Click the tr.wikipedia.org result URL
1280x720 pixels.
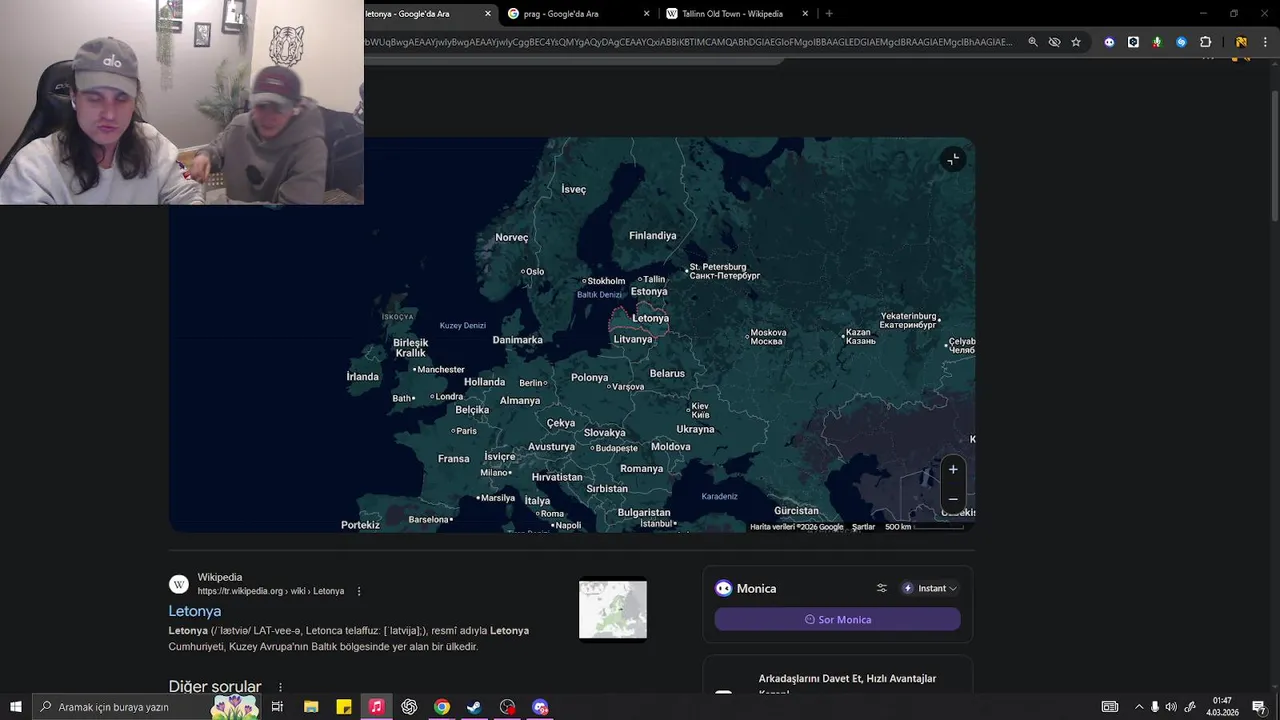point(271,591)
